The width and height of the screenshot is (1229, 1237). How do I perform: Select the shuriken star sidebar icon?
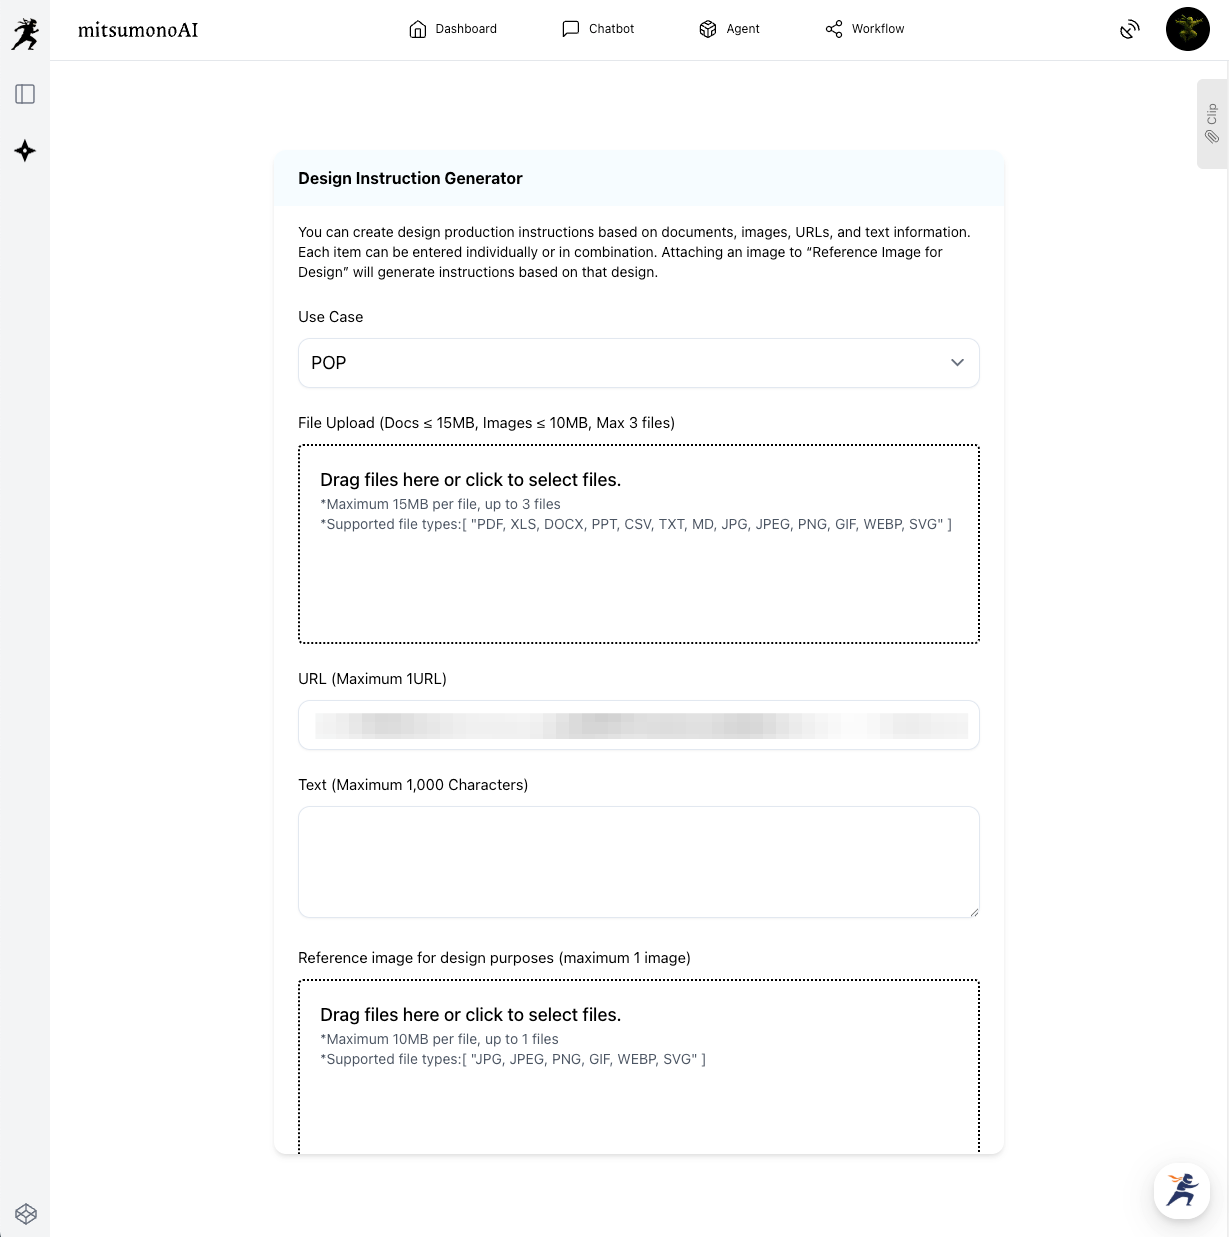click(x=25, y=151)
